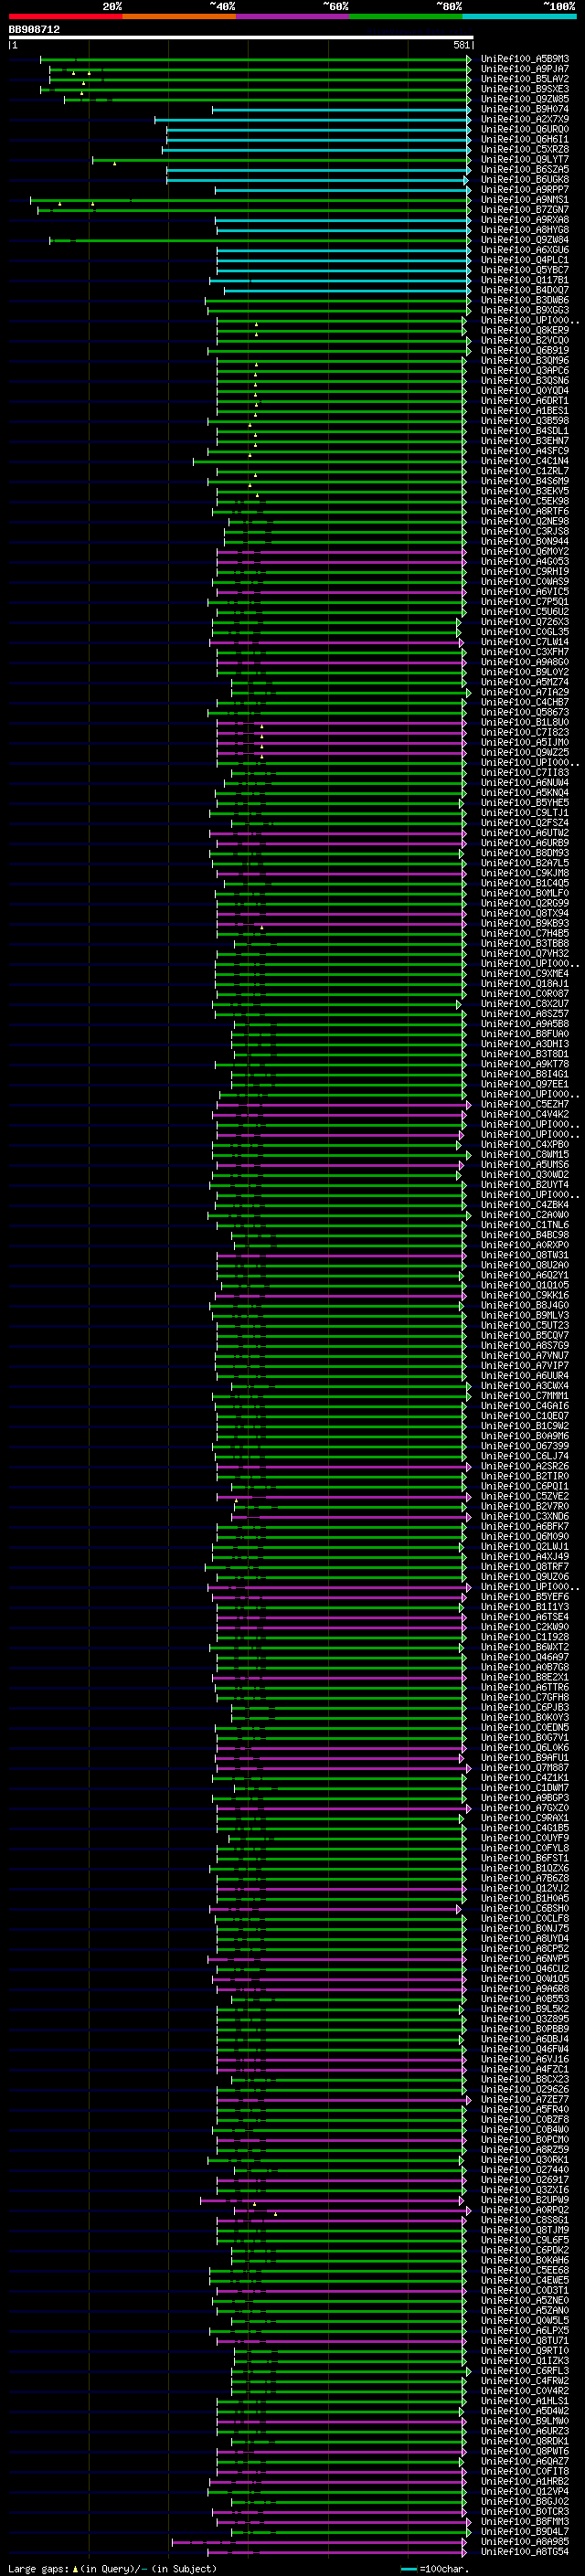Click the =100char. scale legend
Viewport: 585px width, 2576px height.
tap(433, 2569)
